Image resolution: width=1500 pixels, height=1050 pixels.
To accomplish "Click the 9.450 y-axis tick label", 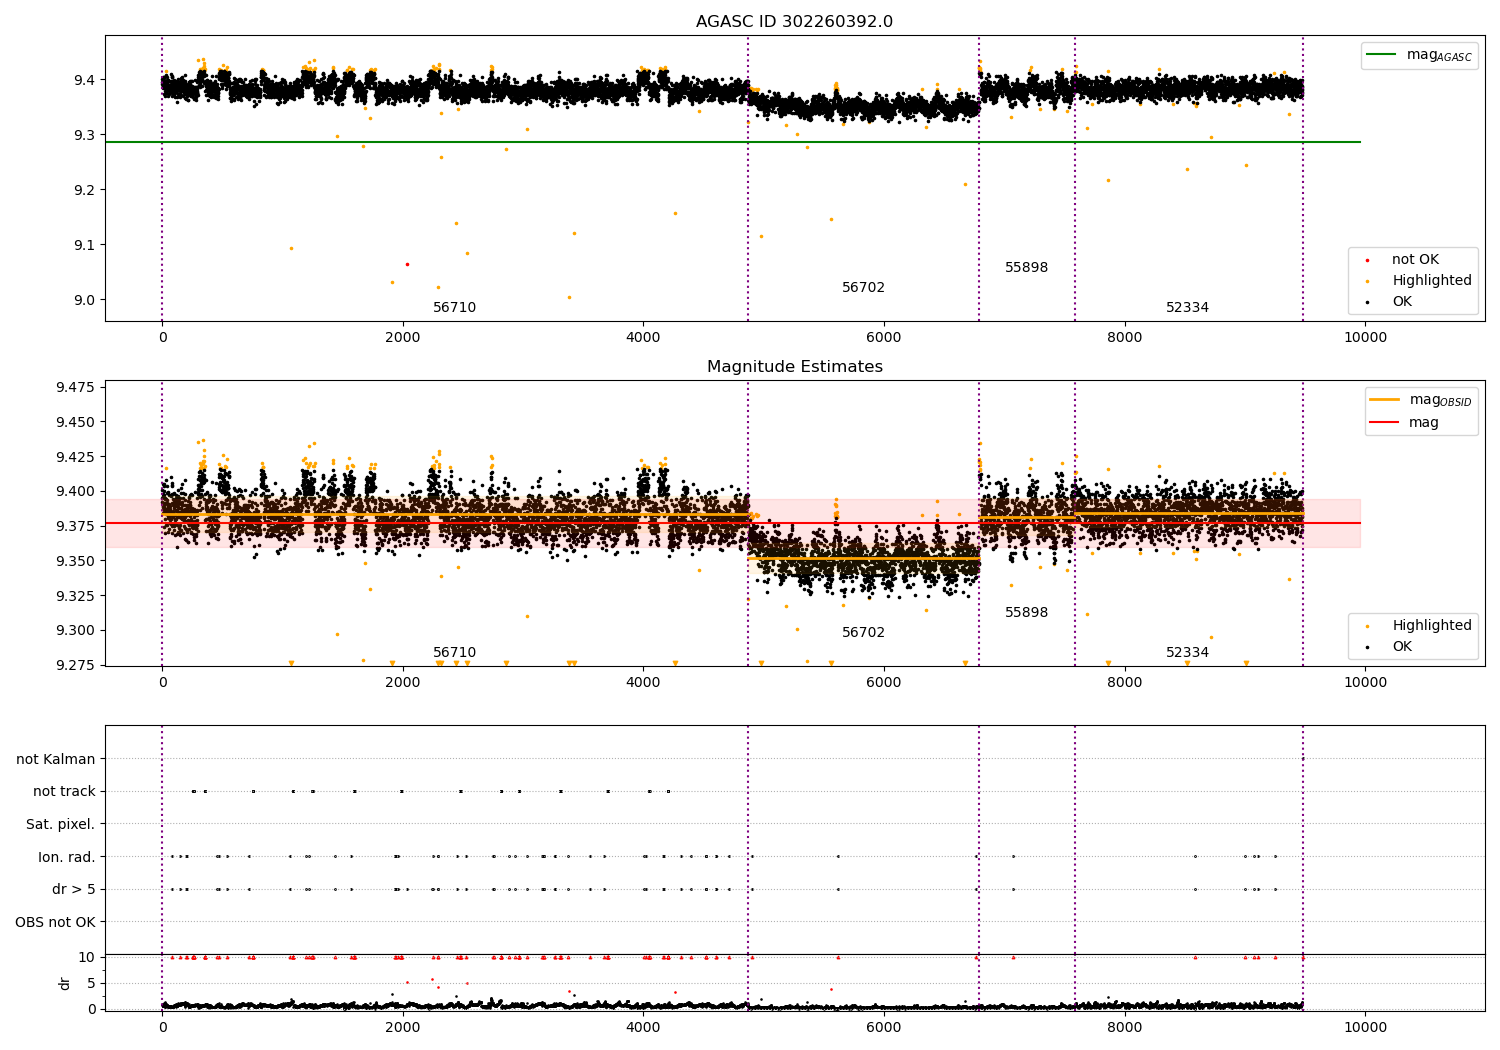I will pyautogui.click(x=75, y=422).
